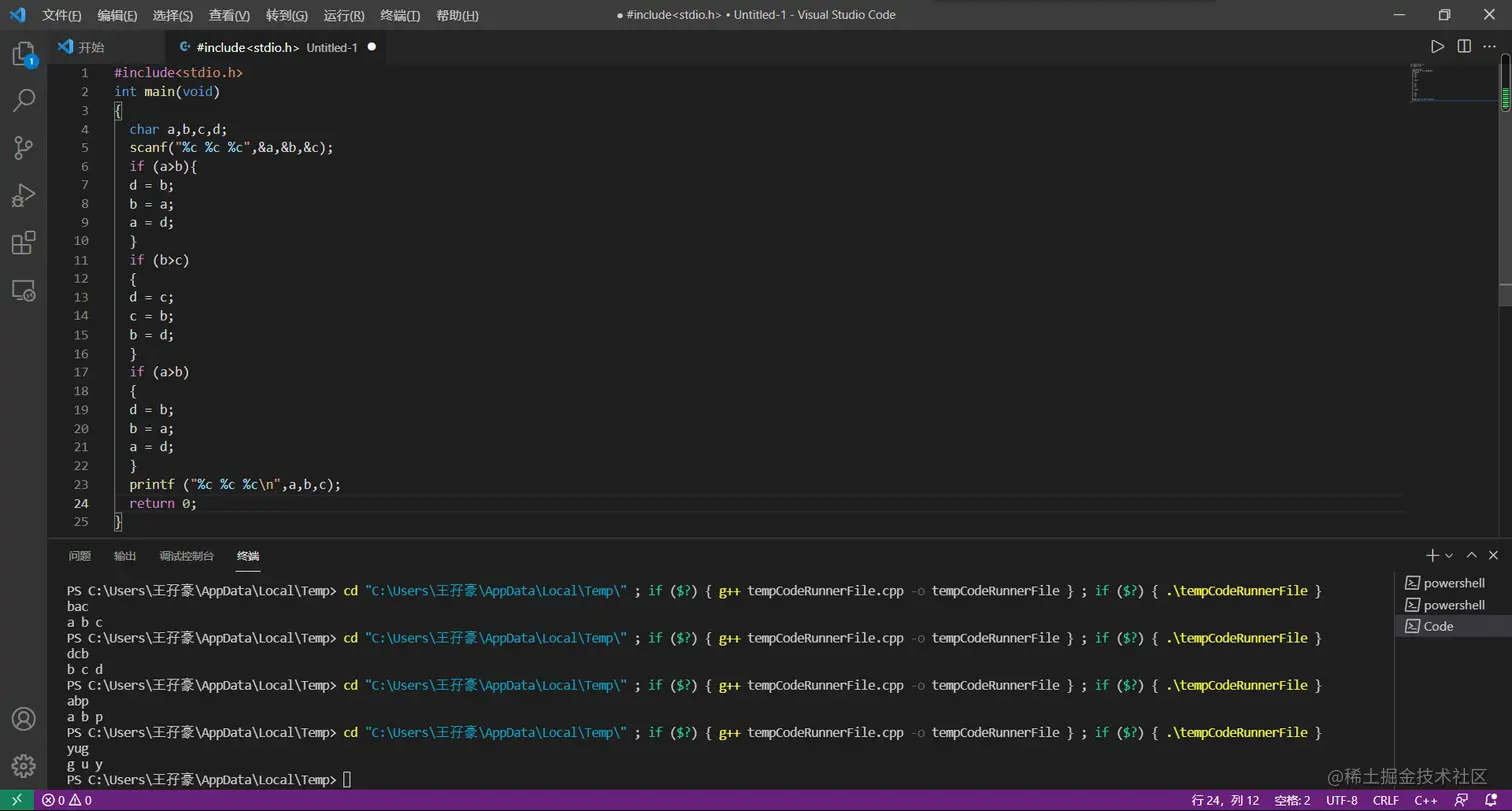The image size is (1512, 811).
Task: Select first powershell terminal in list
Action: pyautogui.click(x=1453, y=583)
